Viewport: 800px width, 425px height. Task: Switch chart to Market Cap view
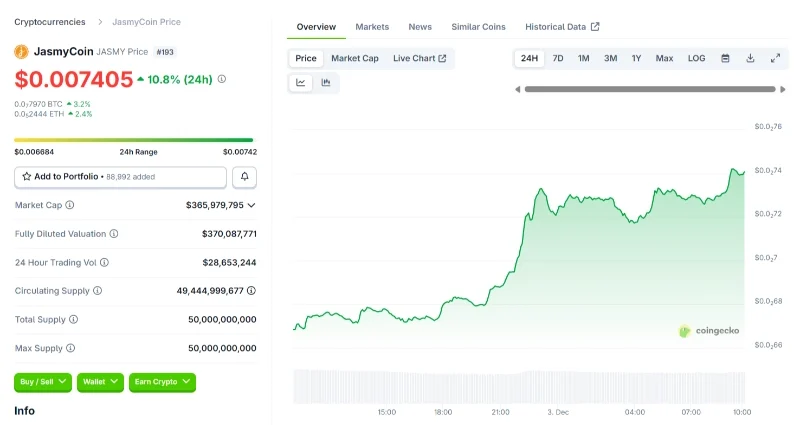[354, 58]
